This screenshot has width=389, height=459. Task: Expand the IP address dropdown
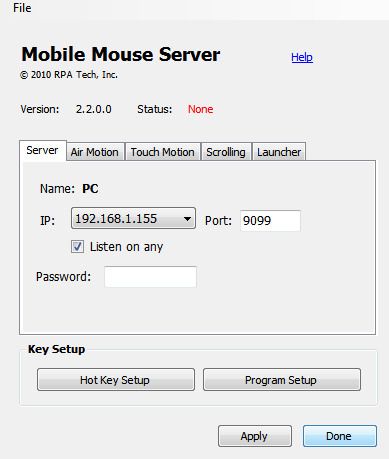(133, 219)
